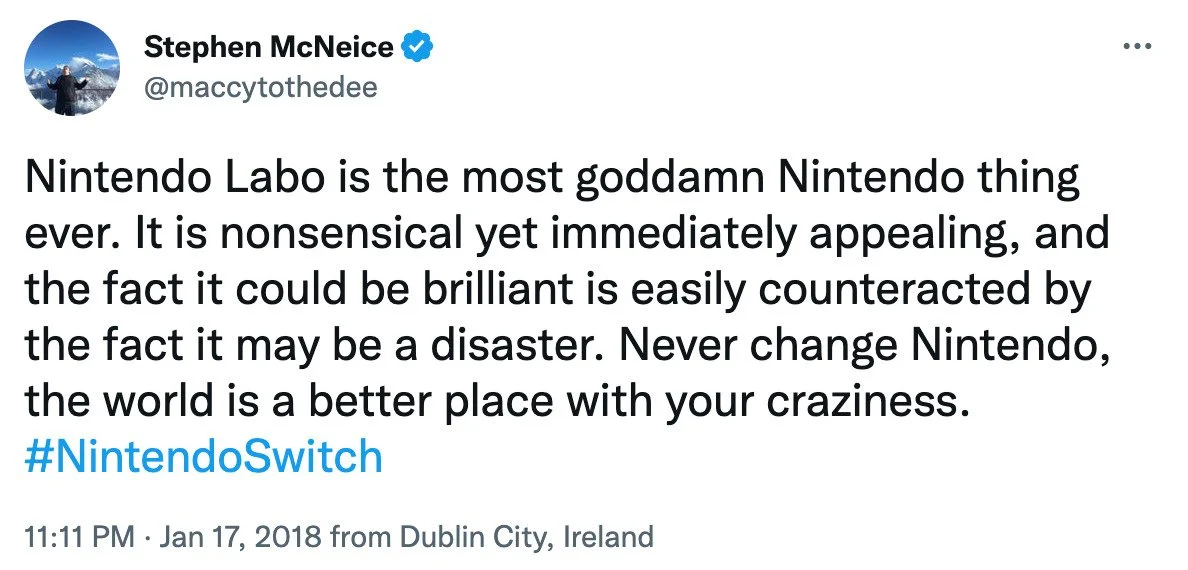Screen dimensions: 1188x570
Task: Open the 11:11 PM timestamp
Action: point(78,537)
